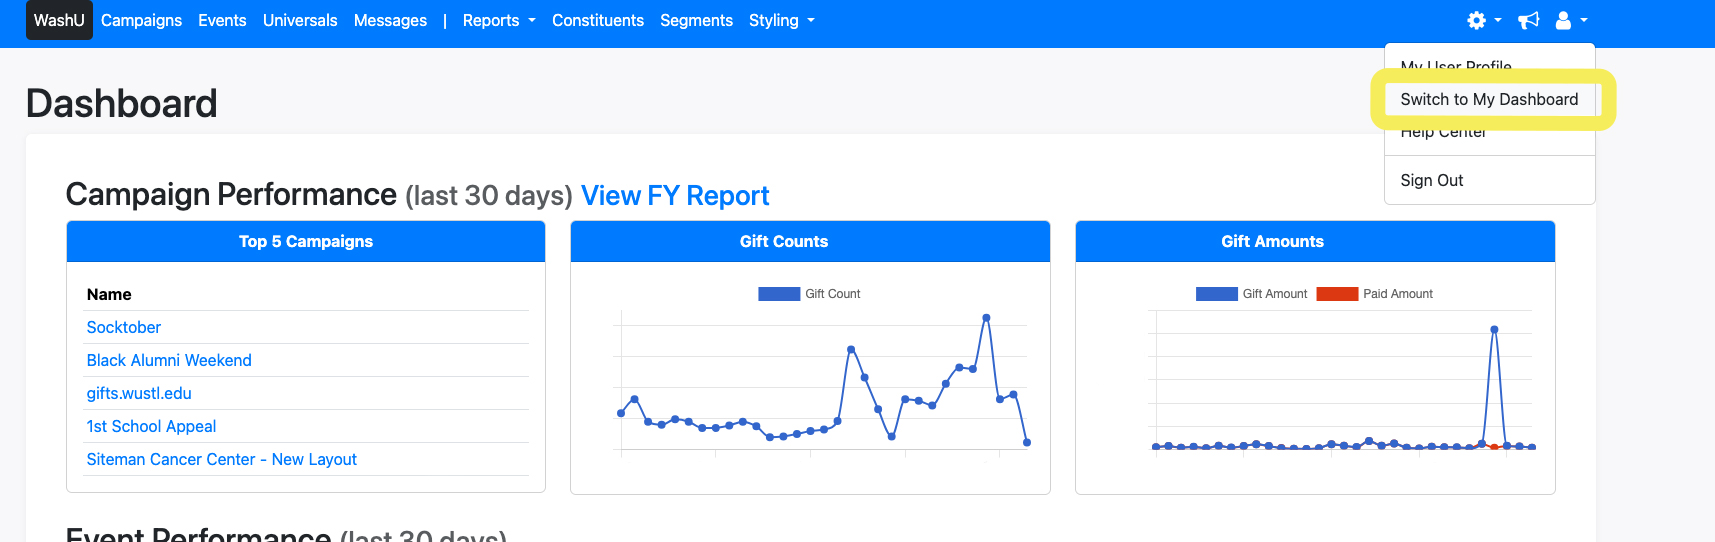Click the spike point in Gift Amounts chart
The width and height of the screenshot is (1715, 542).
pos(1494,329)
